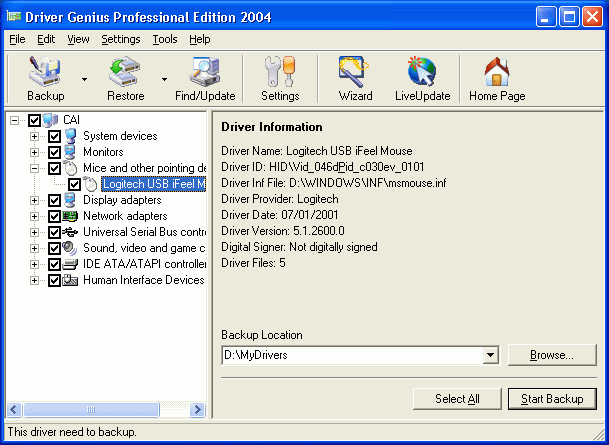
Task: Expand Sound, video and game node
Action: (34, 248)
